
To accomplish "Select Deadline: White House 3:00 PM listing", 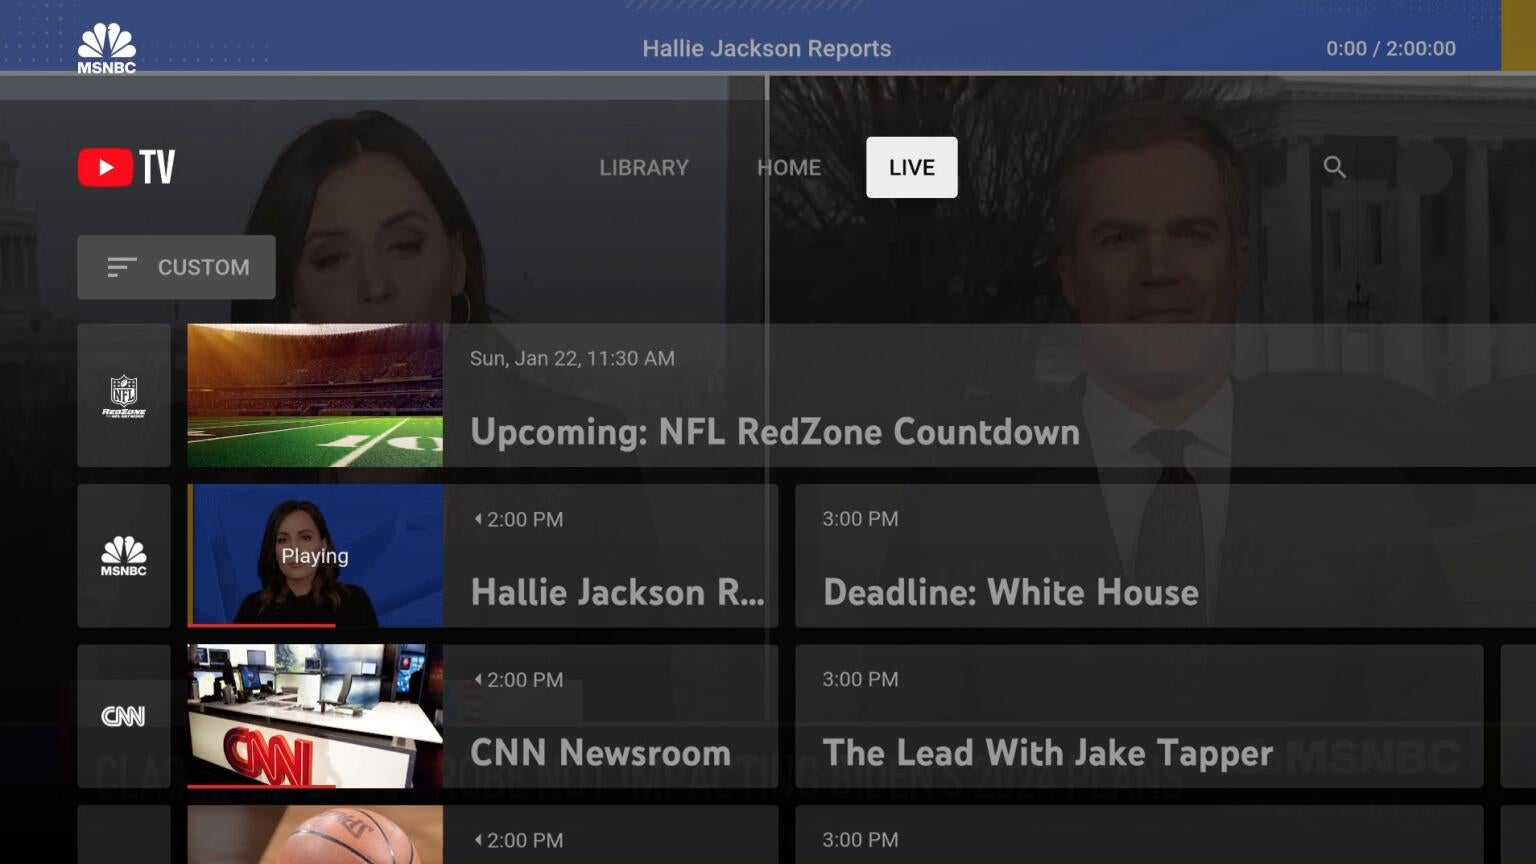I will [1165, 556].
